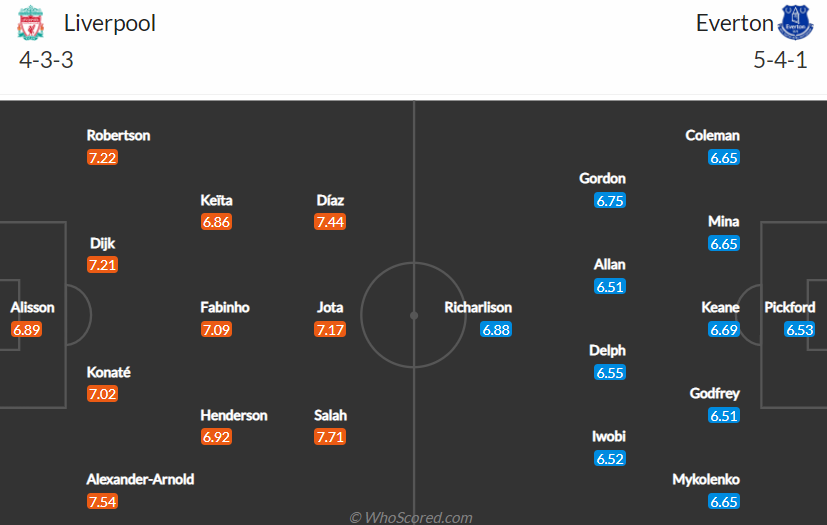This screenshot has width=827, height=525.
Task: Click Richarlison's 6.88 rating badge
Action: point(496,330)
